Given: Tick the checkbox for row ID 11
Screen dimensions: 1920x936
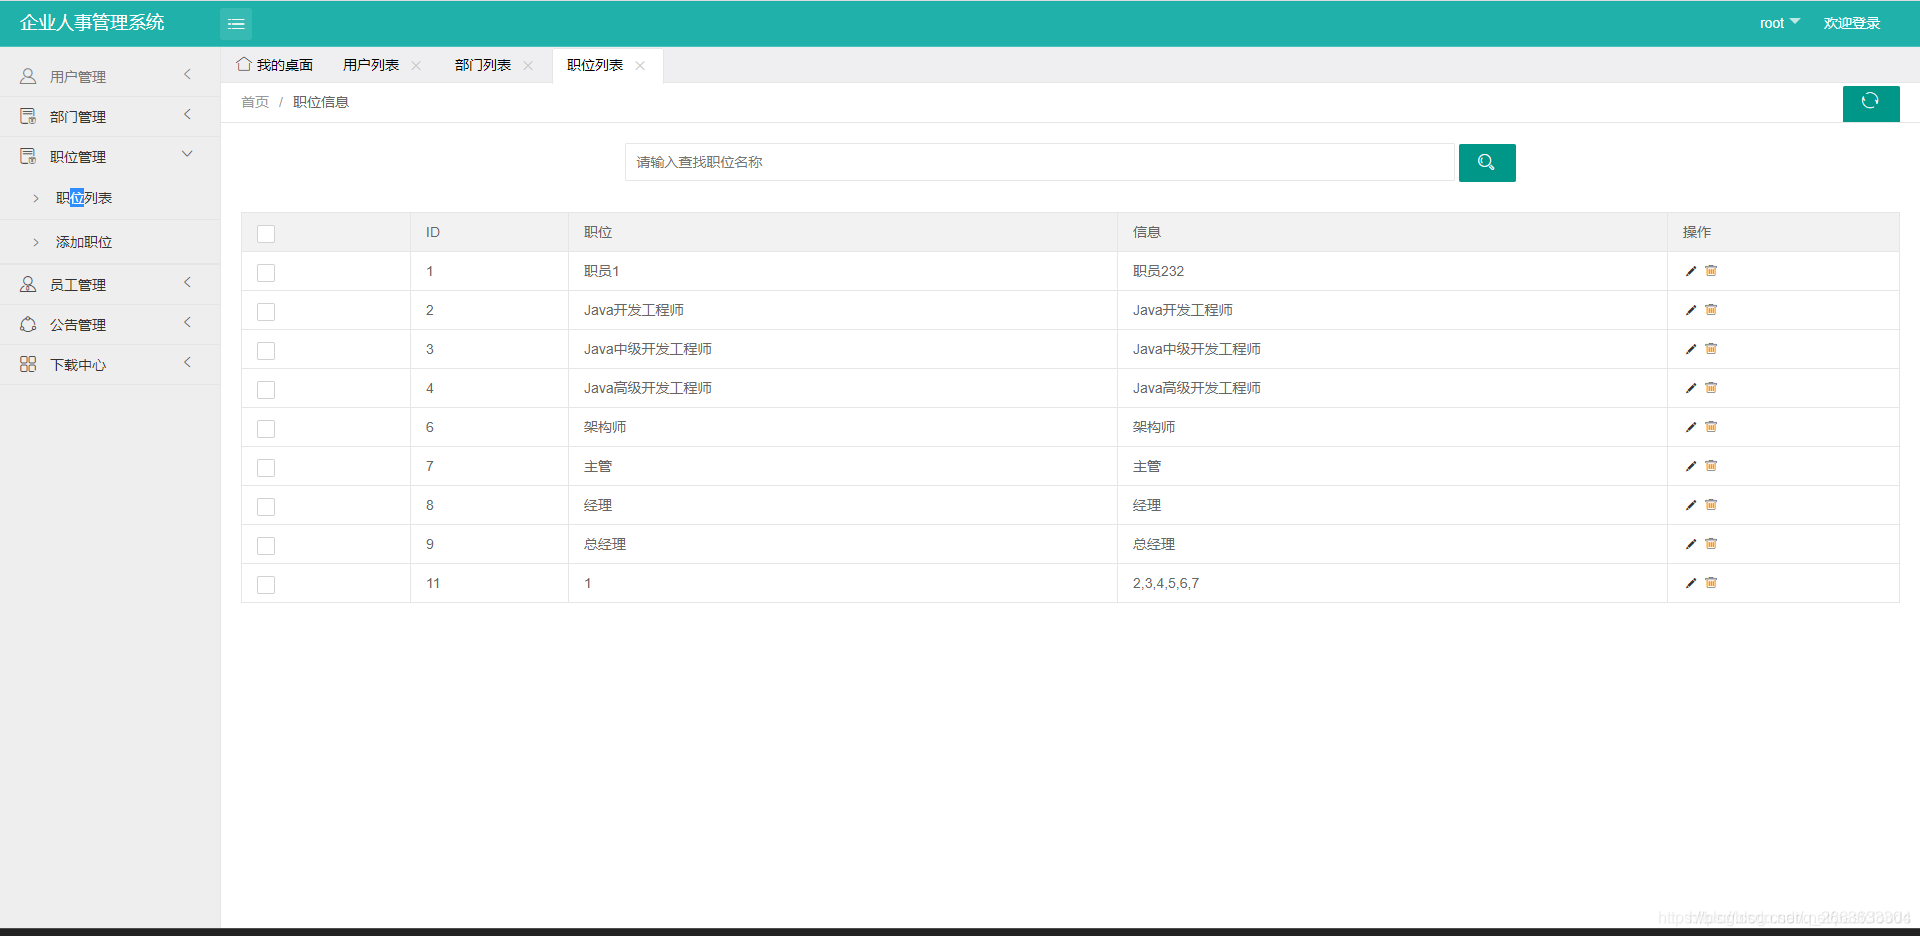Looking at the screenshot, I should click(266, 585).
